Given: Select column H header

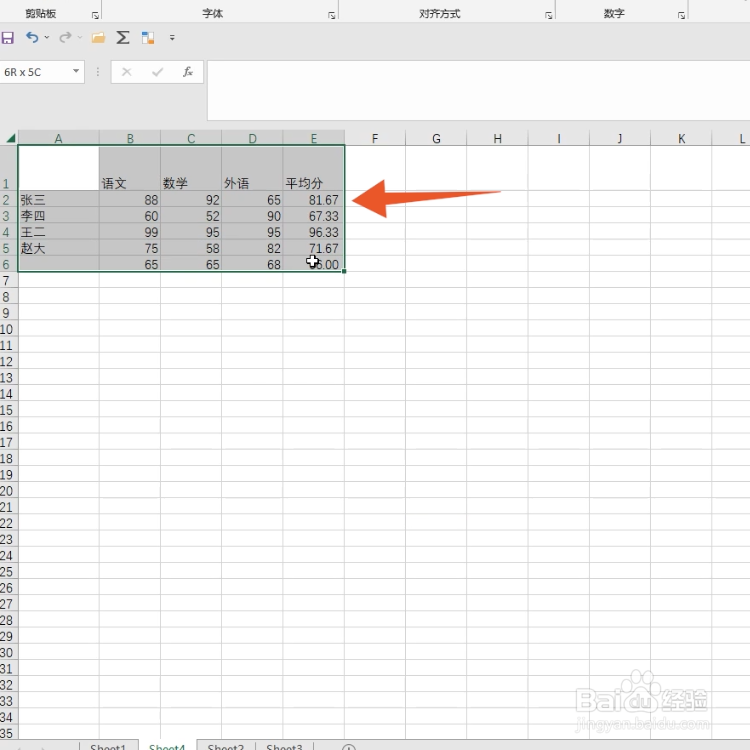Looking at the screenshot, I should click(497, 138).
